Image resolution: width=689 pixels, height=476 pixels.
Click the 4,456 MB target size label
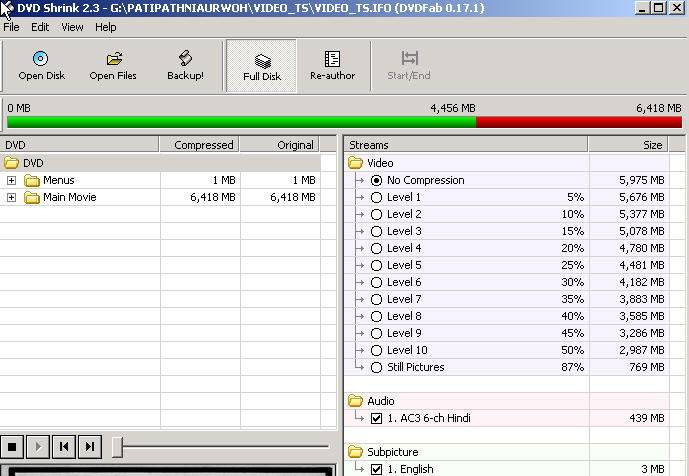[x=453, y=108]
